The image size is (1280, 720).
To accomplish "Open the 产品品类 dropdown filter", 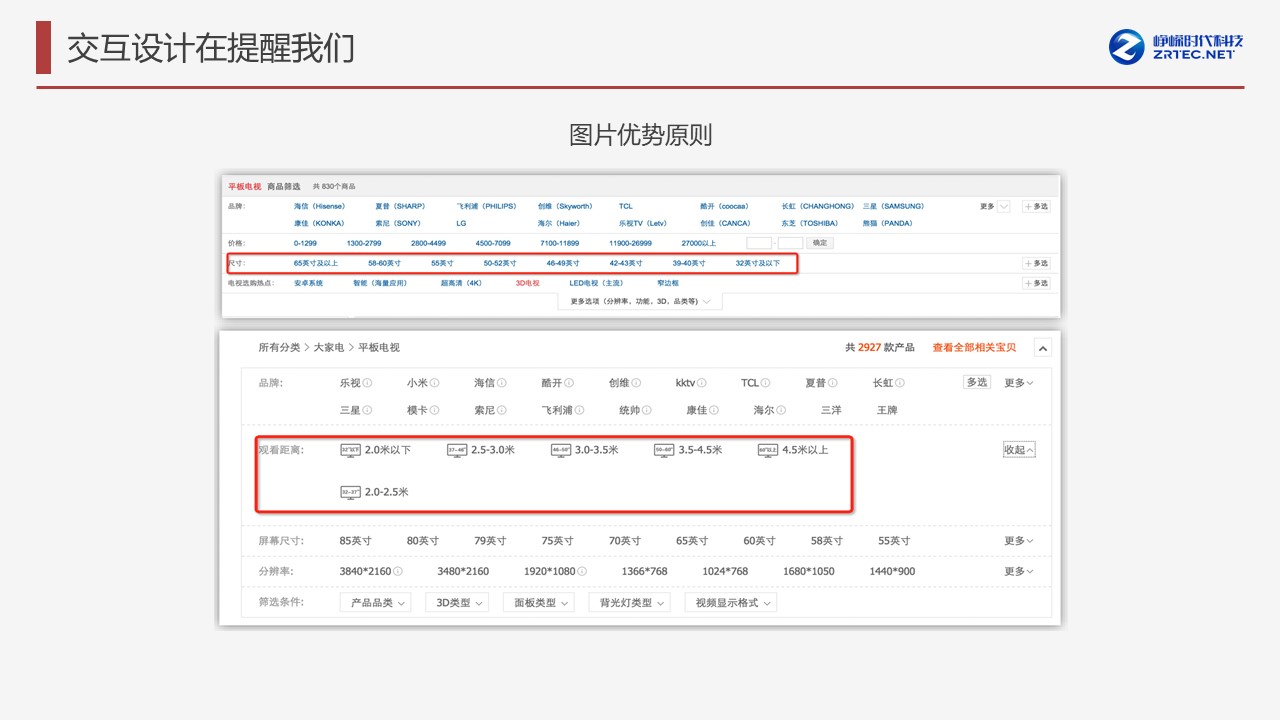I will (375, 603).
